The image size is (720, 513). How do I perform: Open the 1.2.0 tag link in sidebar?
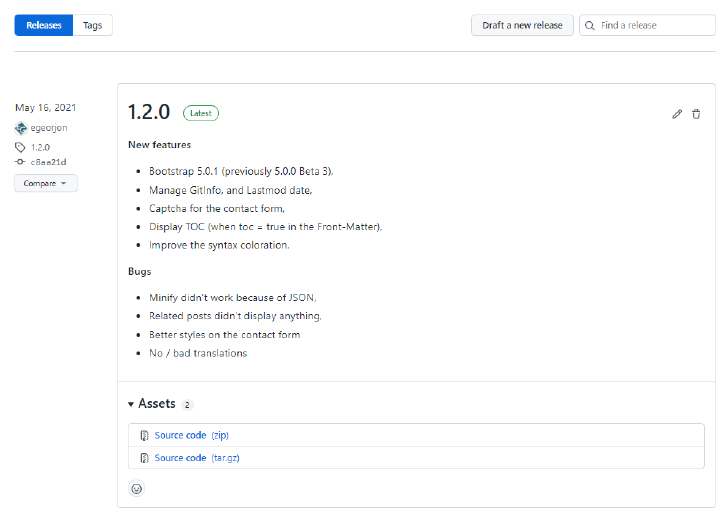point(40,147)
